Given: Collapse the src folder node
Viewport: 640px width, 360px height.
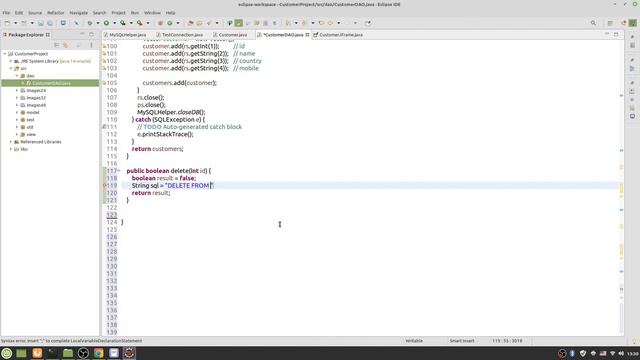Looking at the screenshot, I should coord(11,69).
